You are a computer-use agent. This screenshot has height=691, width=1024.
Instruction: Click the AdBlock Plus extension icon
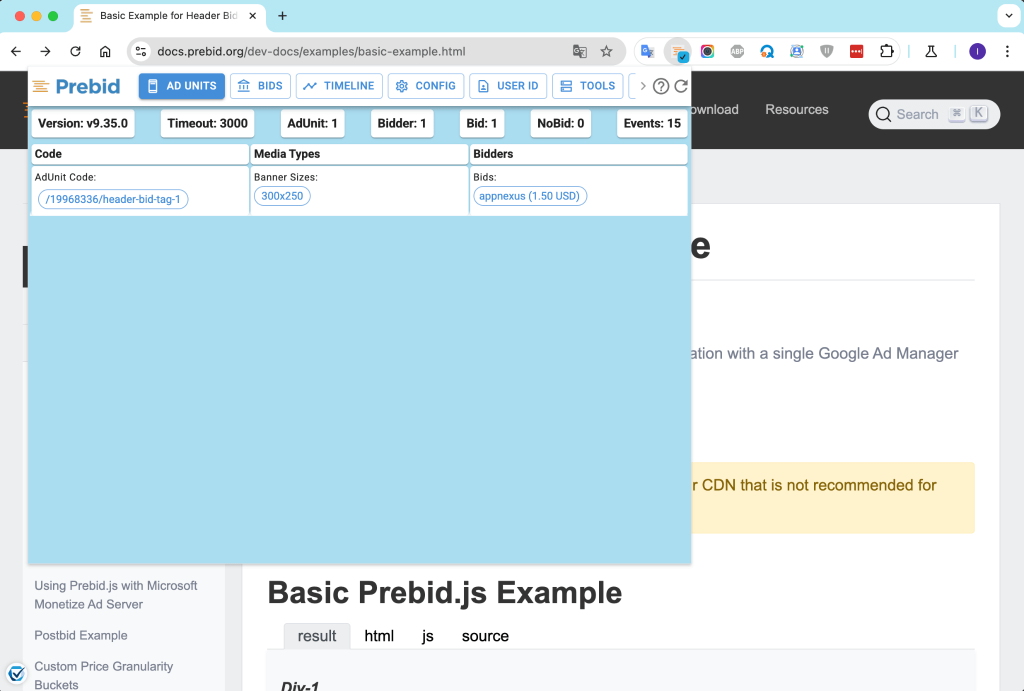737,51
